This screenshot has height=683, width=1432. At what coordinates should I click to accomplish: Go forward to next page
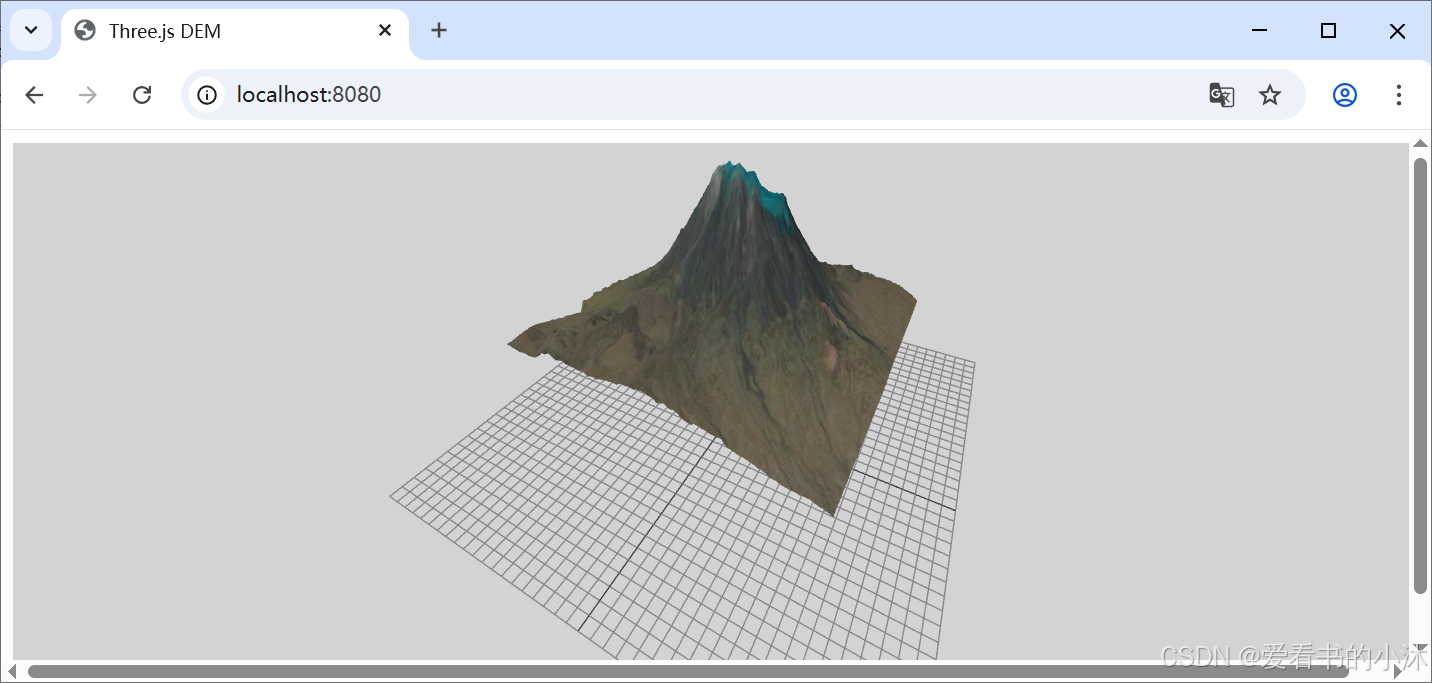tap(88, 95)
